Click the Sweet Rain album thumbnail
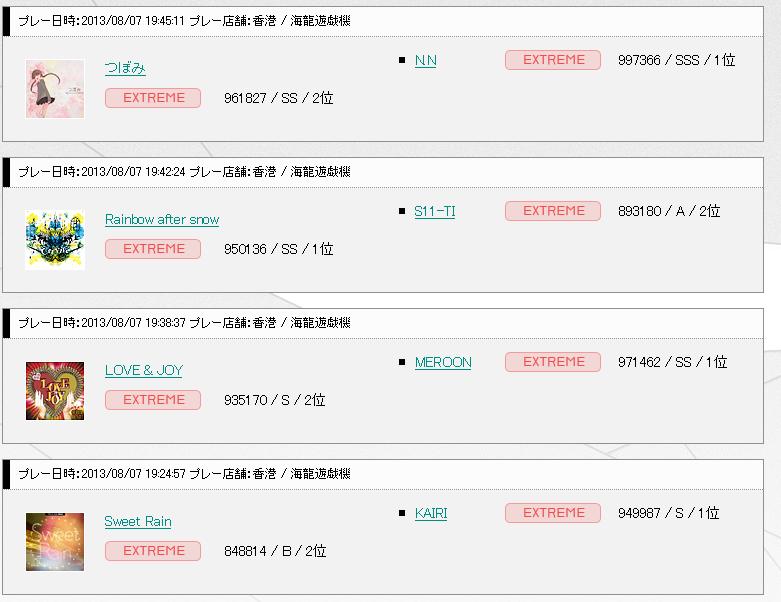The height and width of the screenshot is (602, 781). click(x=55, y=542)
